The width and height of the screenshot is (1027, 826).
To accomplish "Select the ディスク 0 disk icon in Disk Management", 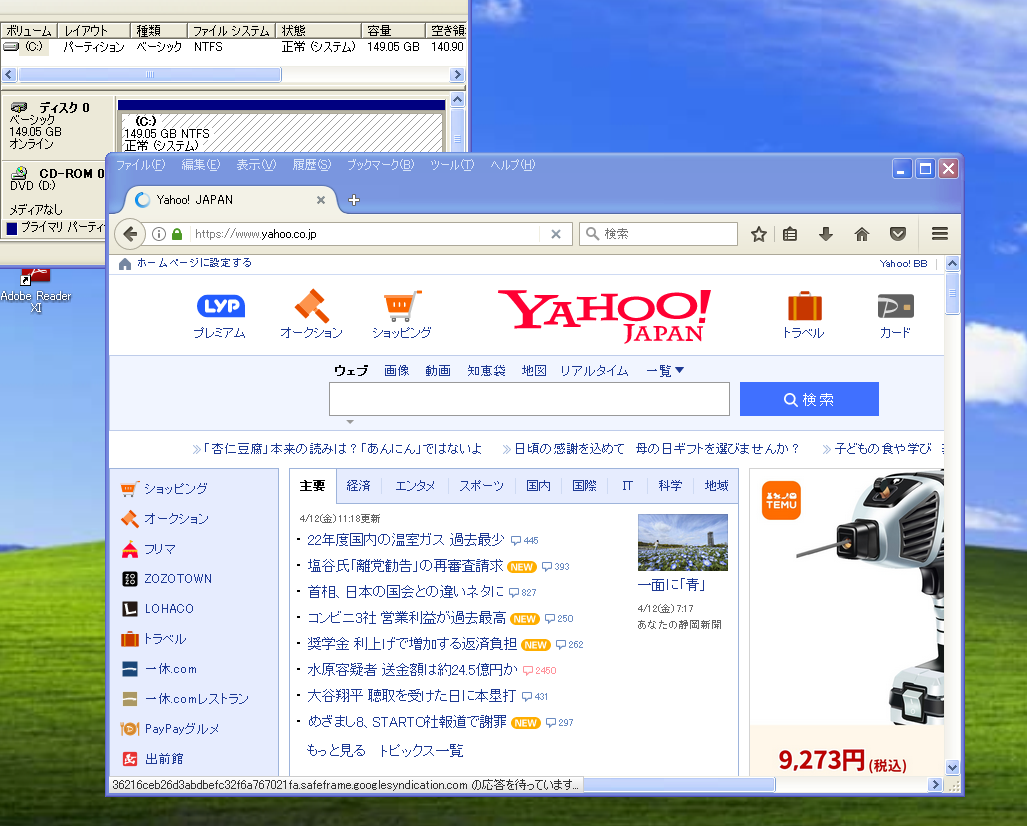I will pyautogui.click(x=20, y=107).
